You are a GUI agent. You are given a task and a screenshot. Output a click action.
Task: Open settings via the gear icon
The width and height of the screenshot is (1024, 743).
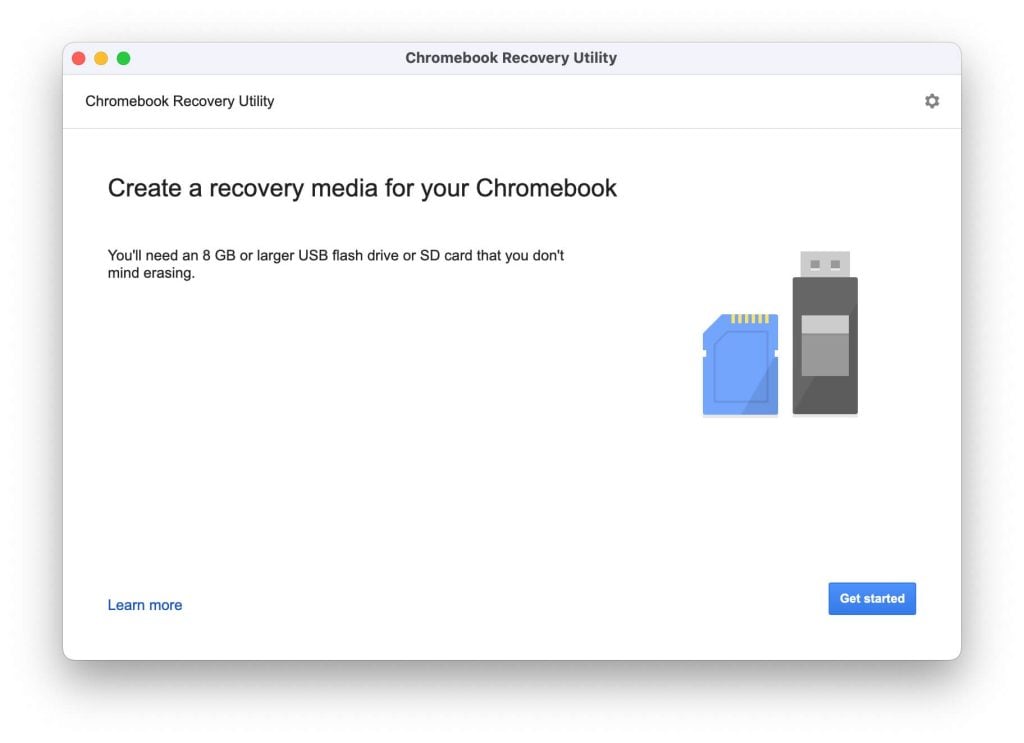[931, 101]
